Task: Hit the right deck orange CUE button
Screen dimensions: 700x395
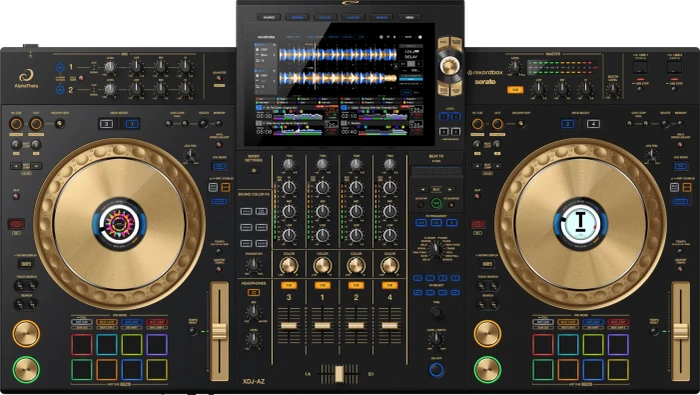Action: (x=487, y=333)
